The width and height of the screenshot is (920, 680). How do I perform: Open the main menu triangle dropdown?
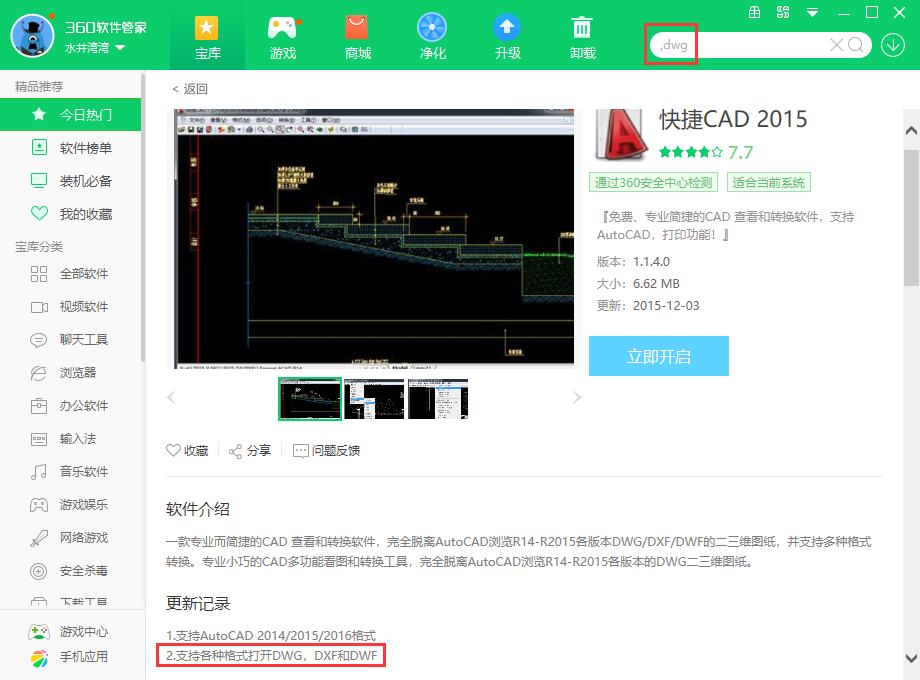coord(812,13)
